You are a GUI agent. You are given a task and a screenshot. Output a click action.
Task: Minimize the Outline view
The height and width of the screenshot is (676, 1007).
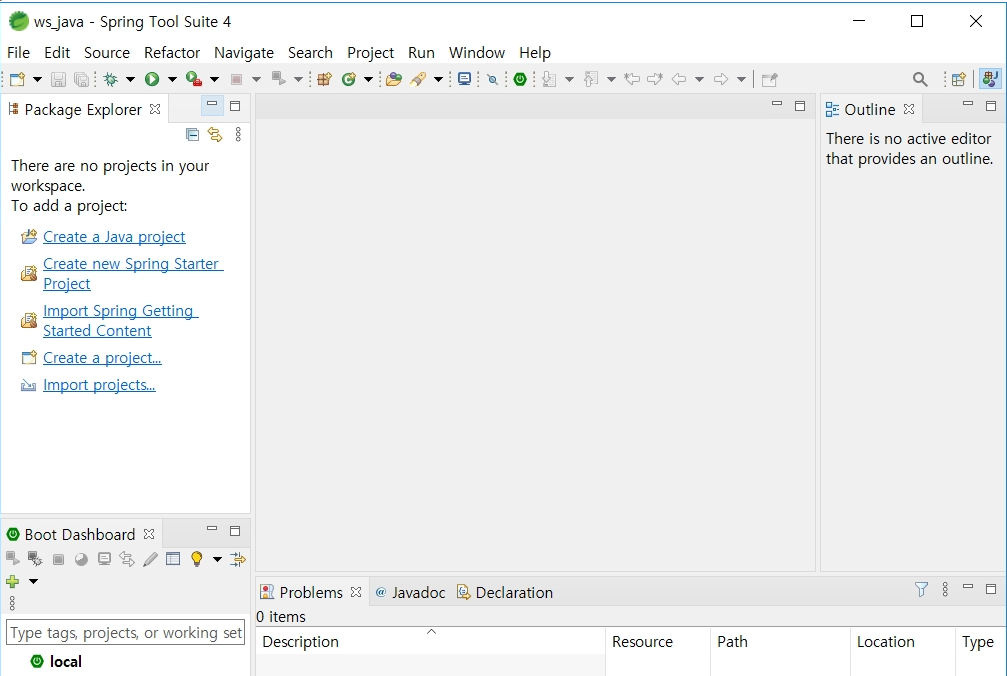(968, 105)
